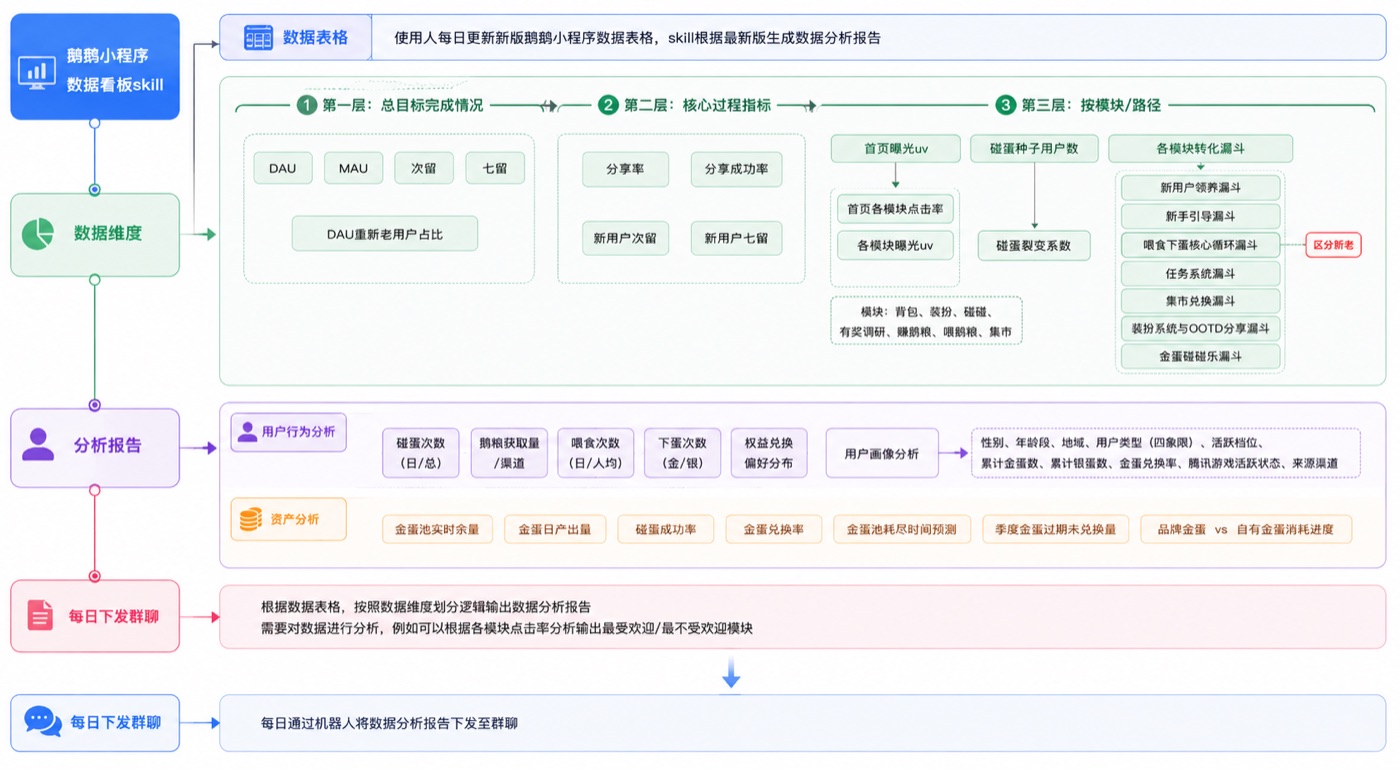
Task: Click the 资产分析 coin stack icon
Action: pyautogui.click(x=249, y=519)
